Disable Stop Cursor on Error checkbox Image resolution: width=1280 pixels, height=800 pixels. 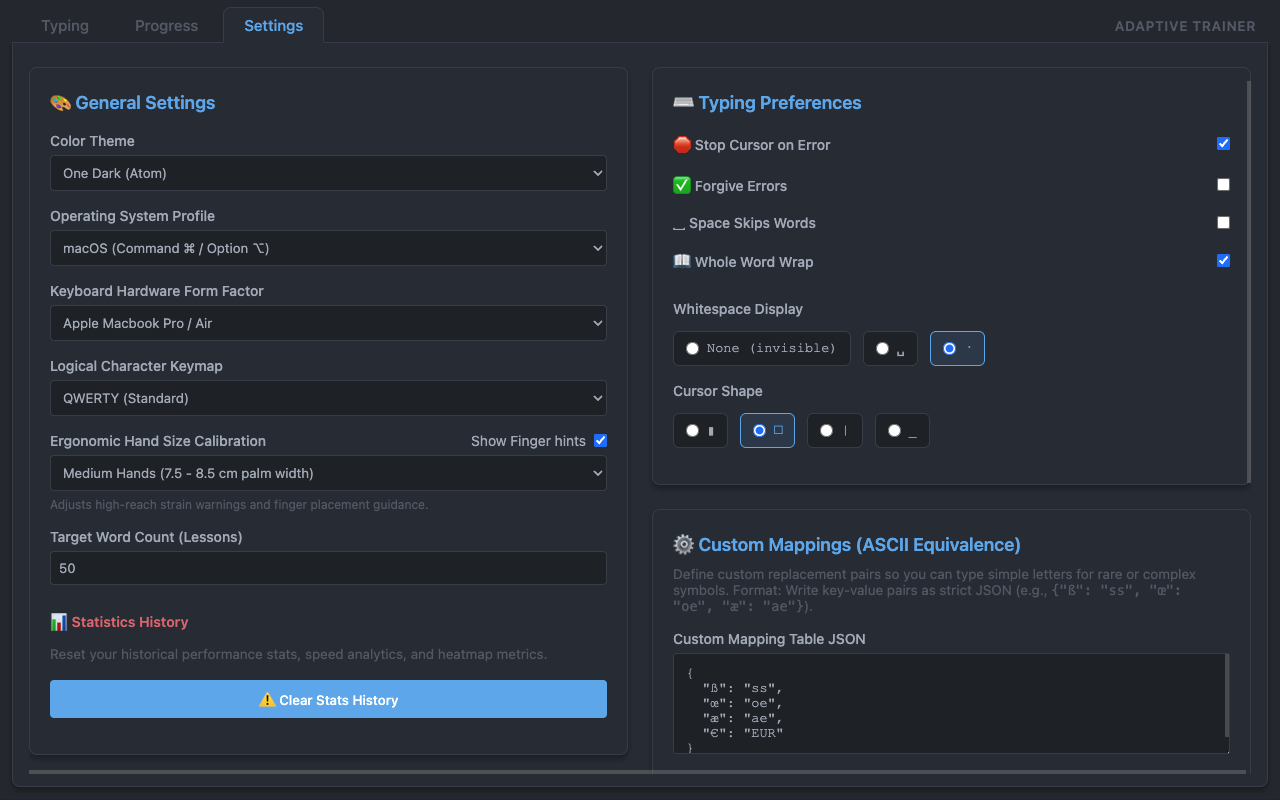click(x=1223, y=144)
